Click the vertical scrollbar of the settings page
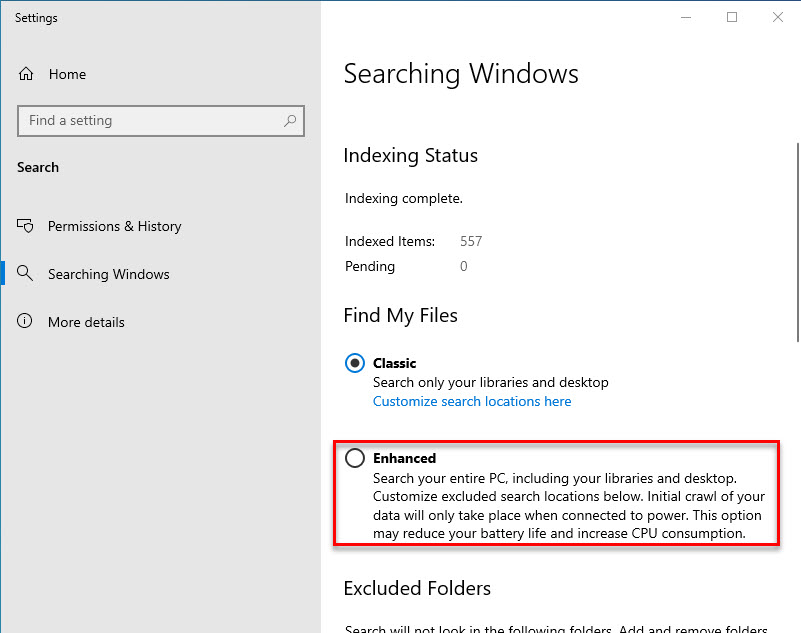This screenshot has height=633, width=801. pos(798,243)
